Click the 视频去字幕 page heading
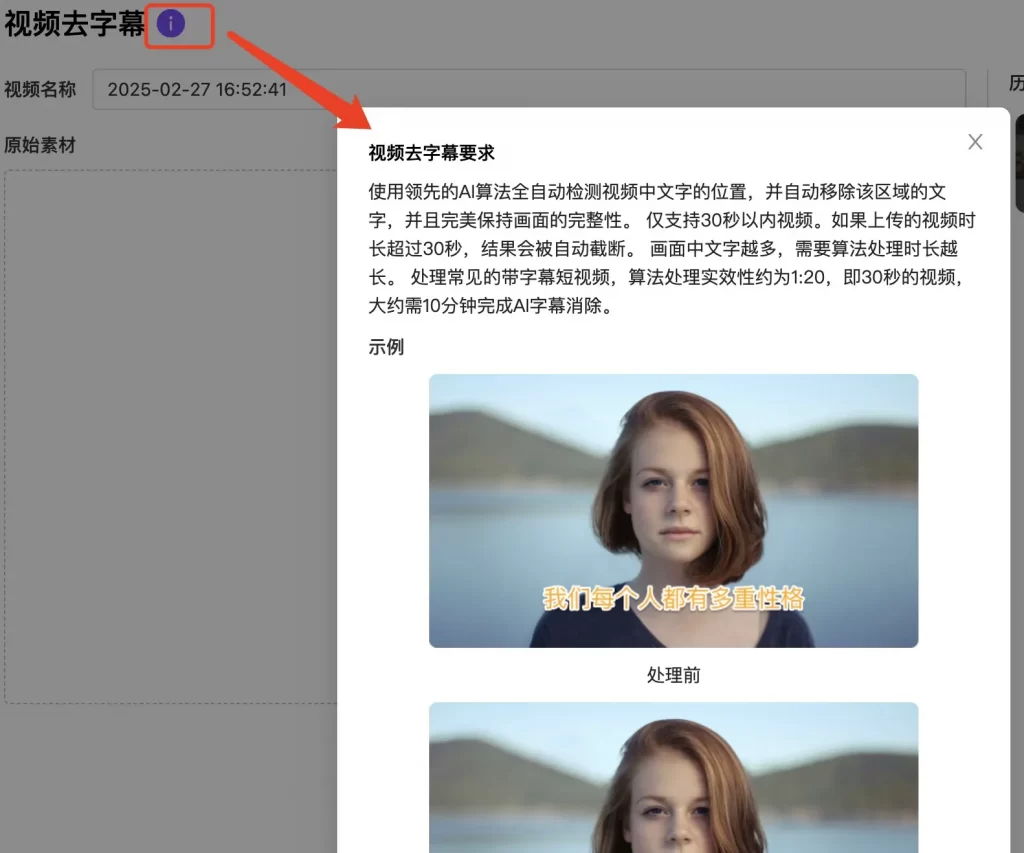Image resolution: width=1024 pixels, height=853 pixels. tap(74, 24)
